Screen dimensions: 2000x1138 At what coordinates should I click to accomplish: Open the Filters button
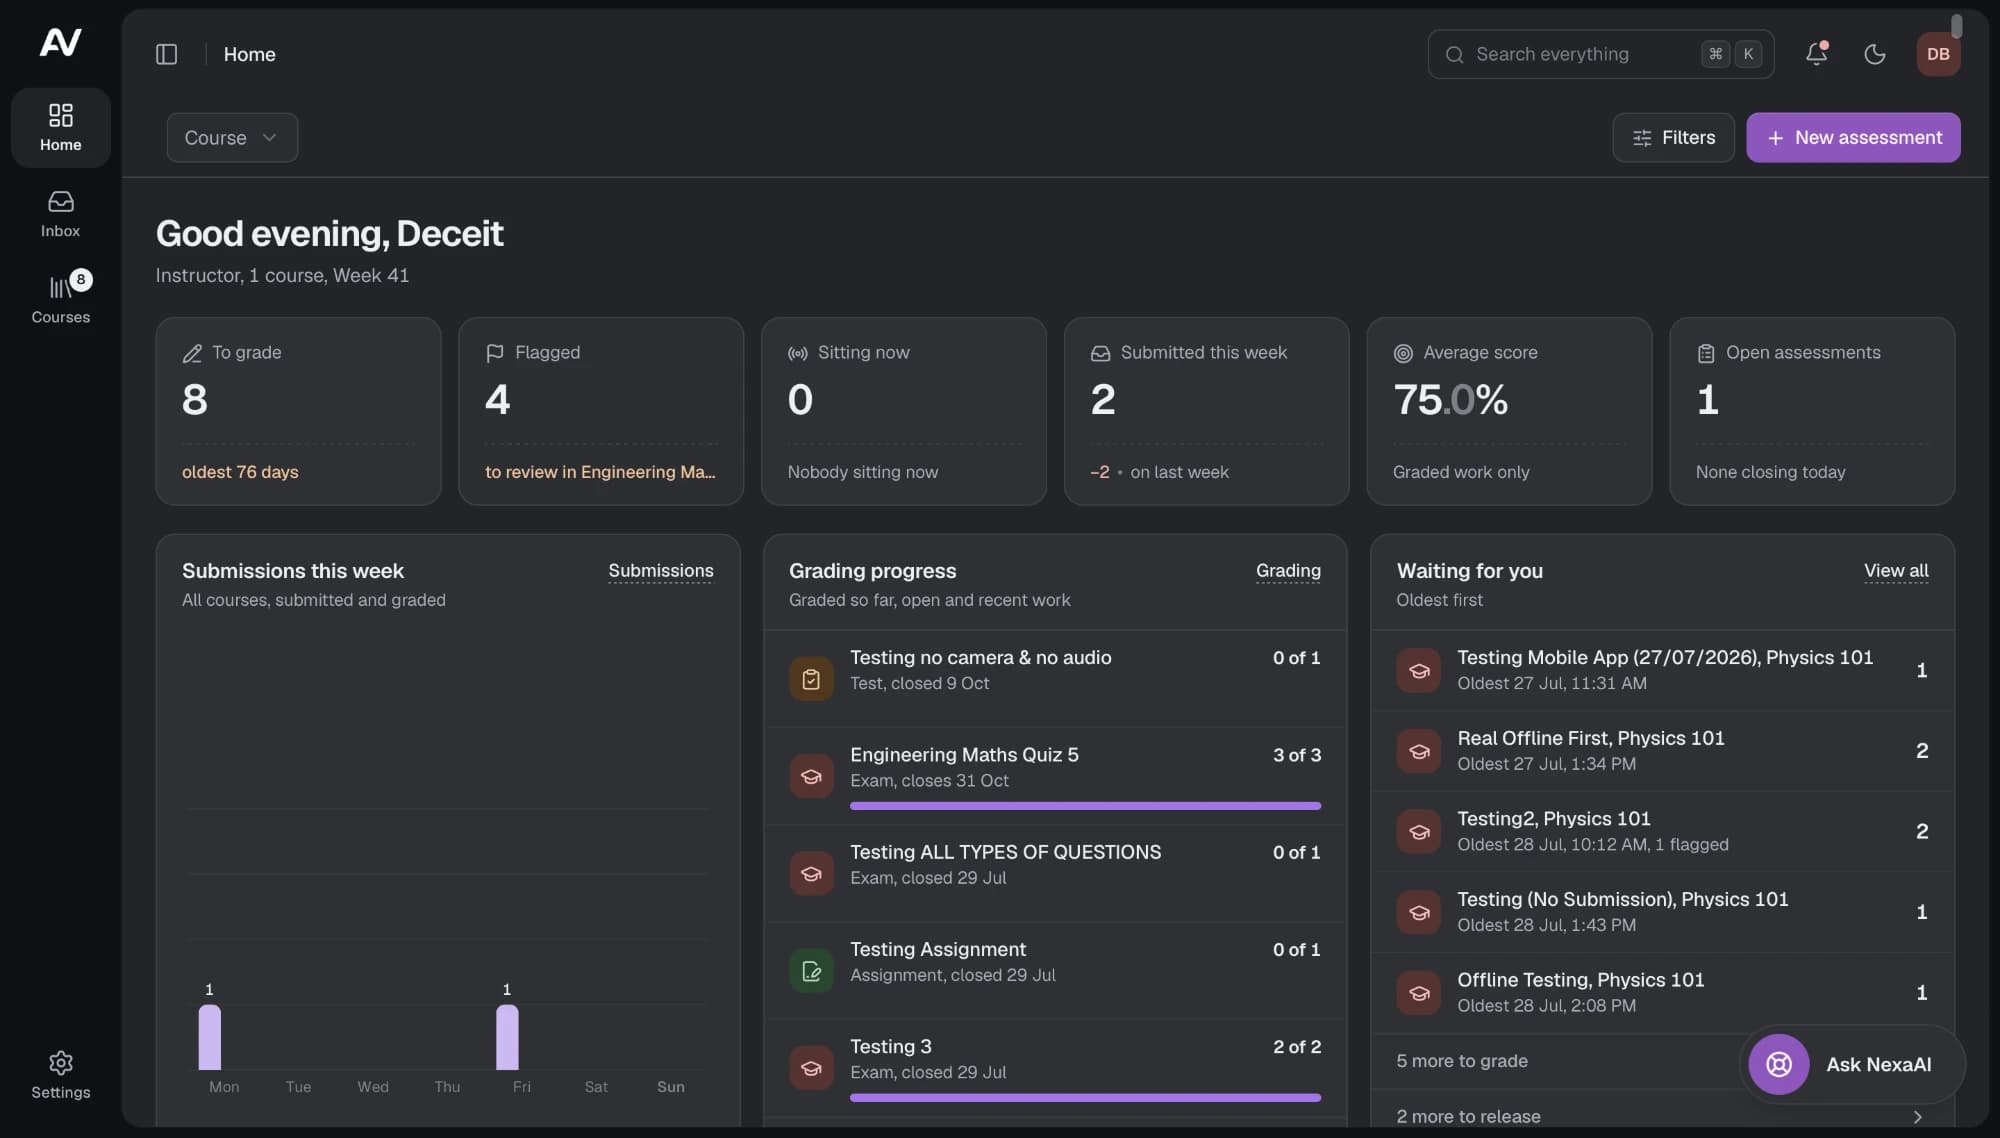click(x=1673, y=137)
